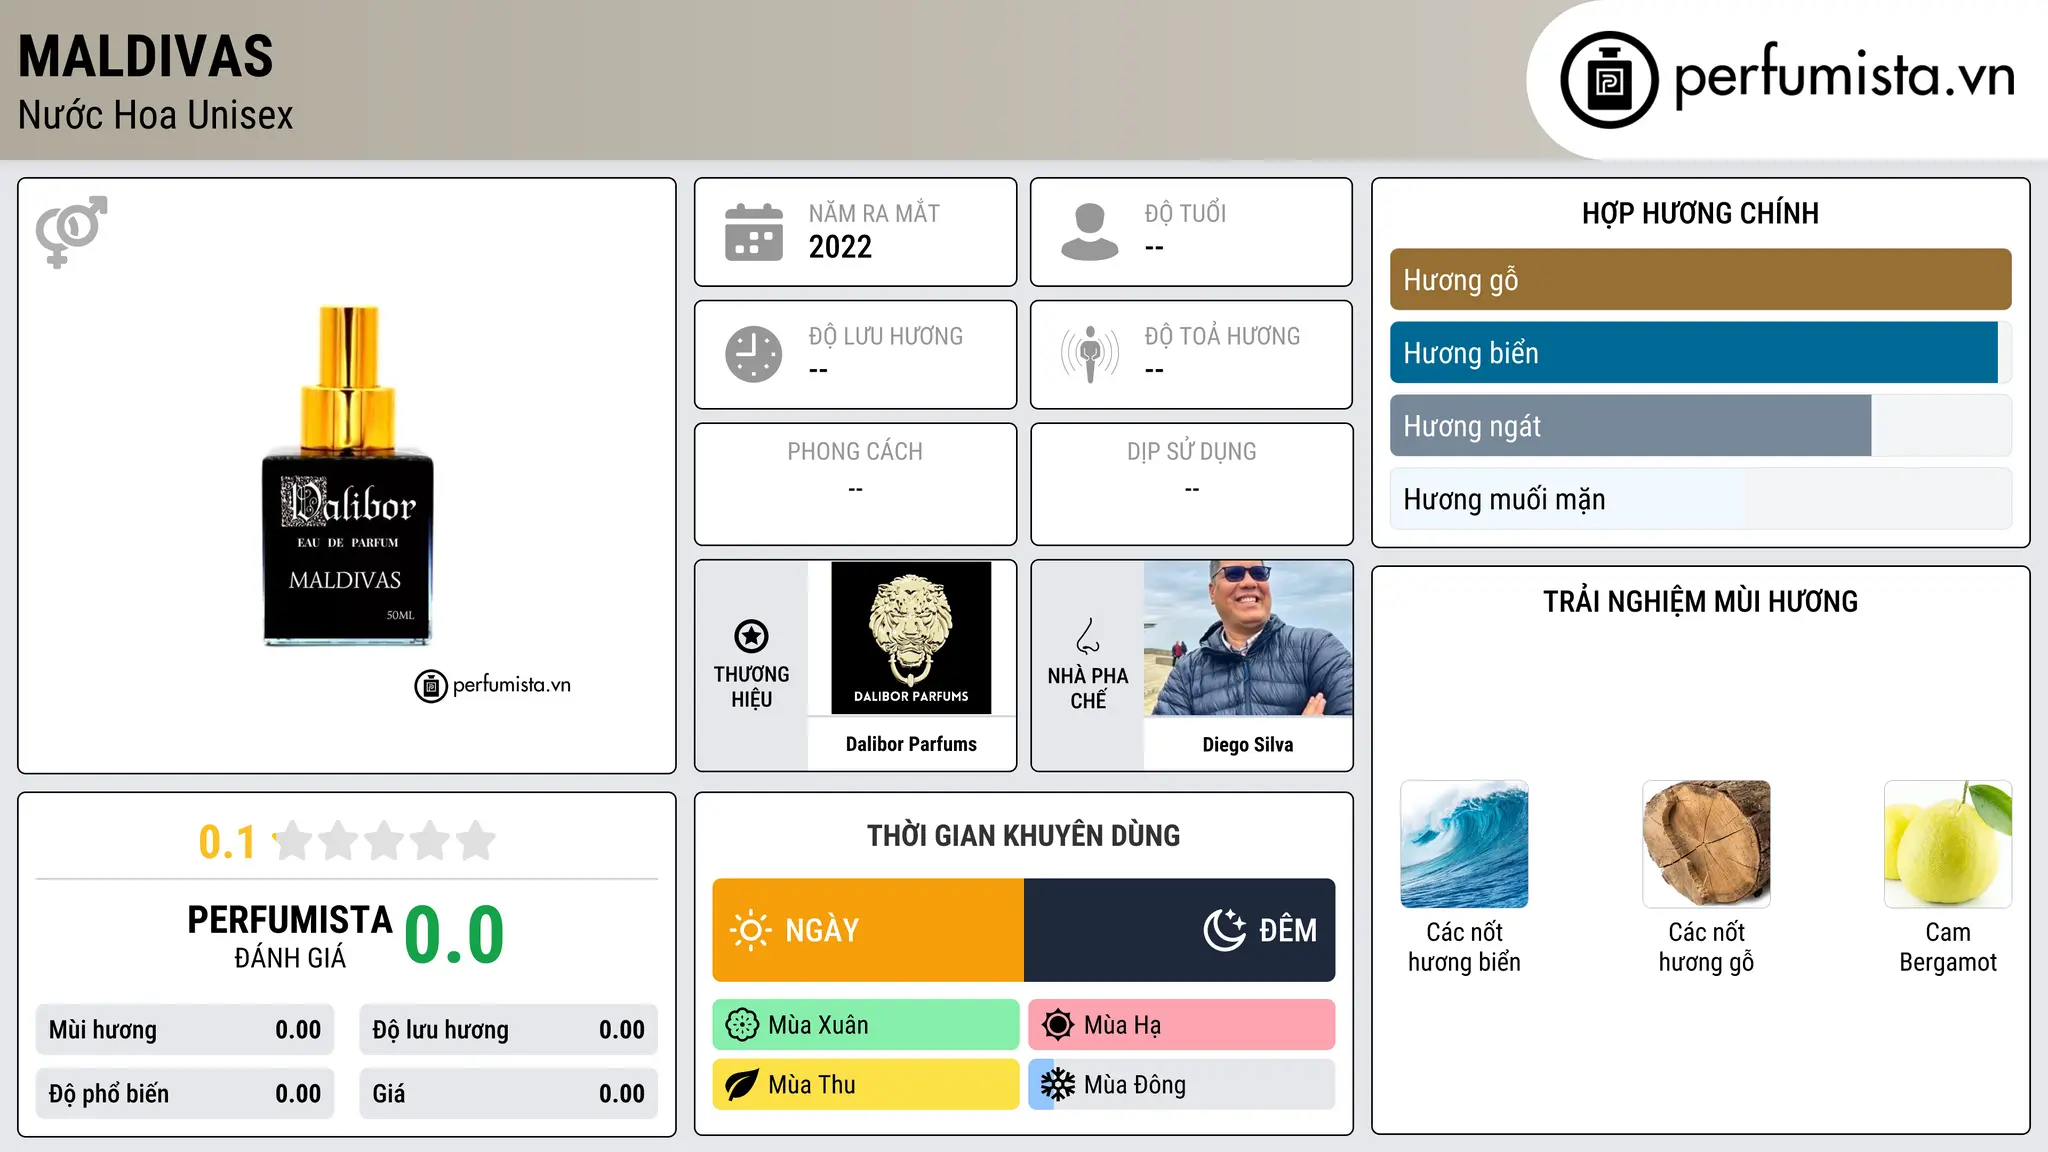Click the Hợp hương chính heading
The image size is (2048, 1152).
[x=1701, y=213]
